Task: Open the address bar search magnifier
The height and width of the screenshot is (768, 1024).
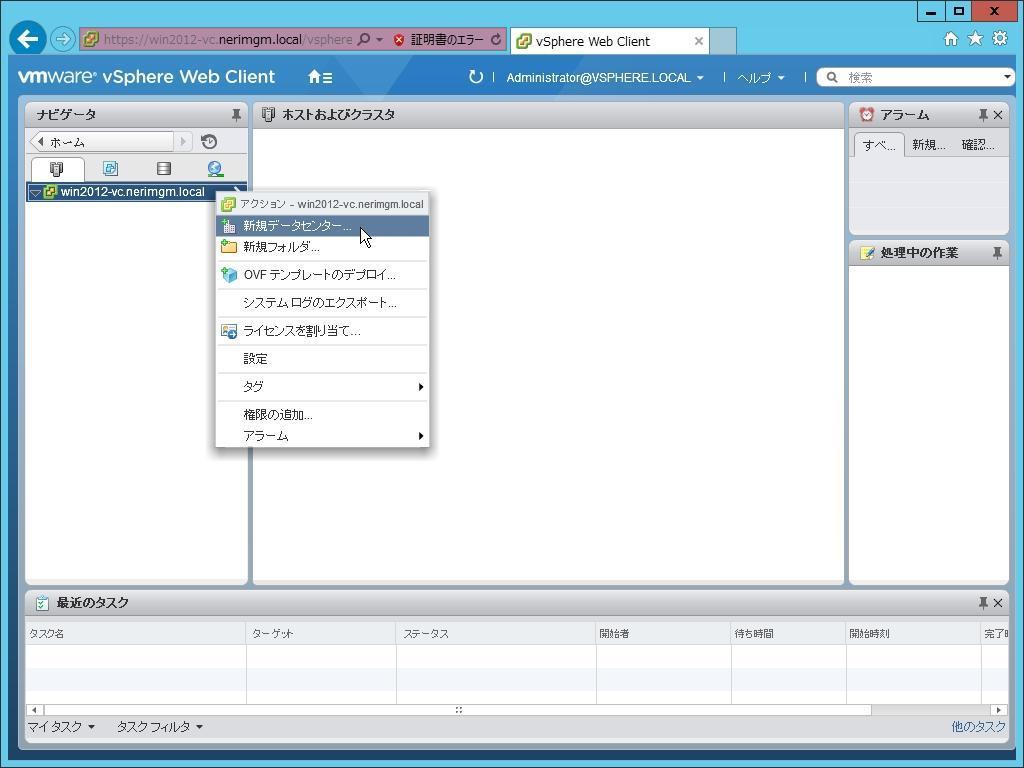Action: [364, 40]
